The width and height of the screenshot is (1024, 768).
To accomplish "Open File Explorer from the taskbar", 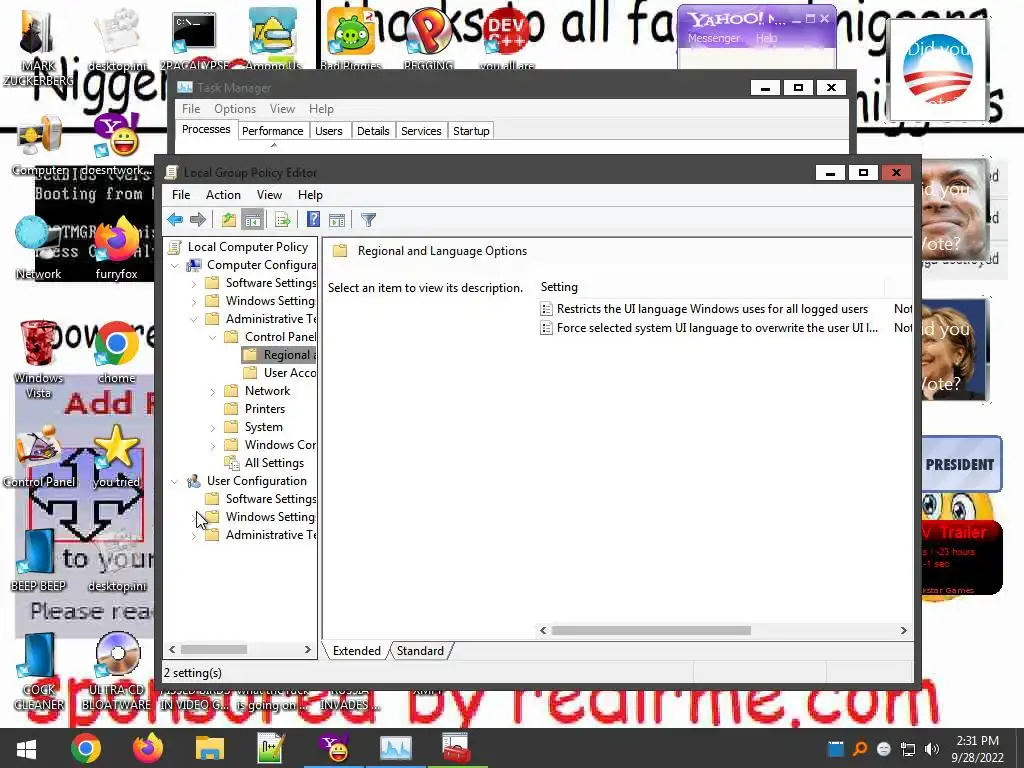I will click(210, 748).
